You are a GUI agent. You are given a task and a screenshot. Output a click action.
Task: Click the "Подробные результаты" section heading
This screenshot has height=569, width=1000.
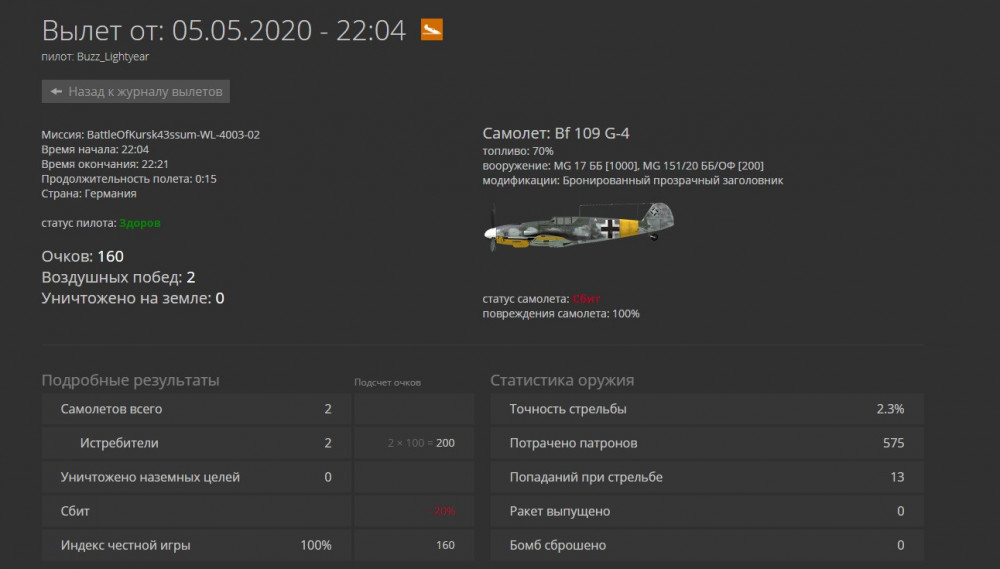tap(130, 380)
